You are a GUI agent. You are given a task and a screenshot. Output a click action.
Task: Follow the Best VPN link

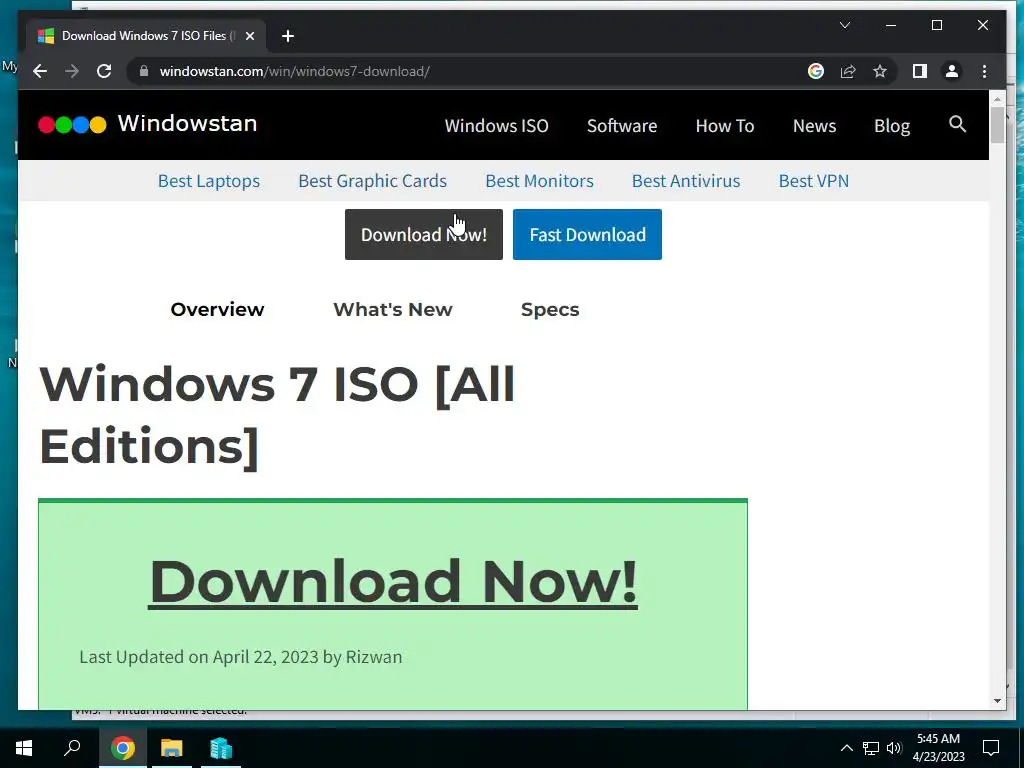(x=814, y=181)
